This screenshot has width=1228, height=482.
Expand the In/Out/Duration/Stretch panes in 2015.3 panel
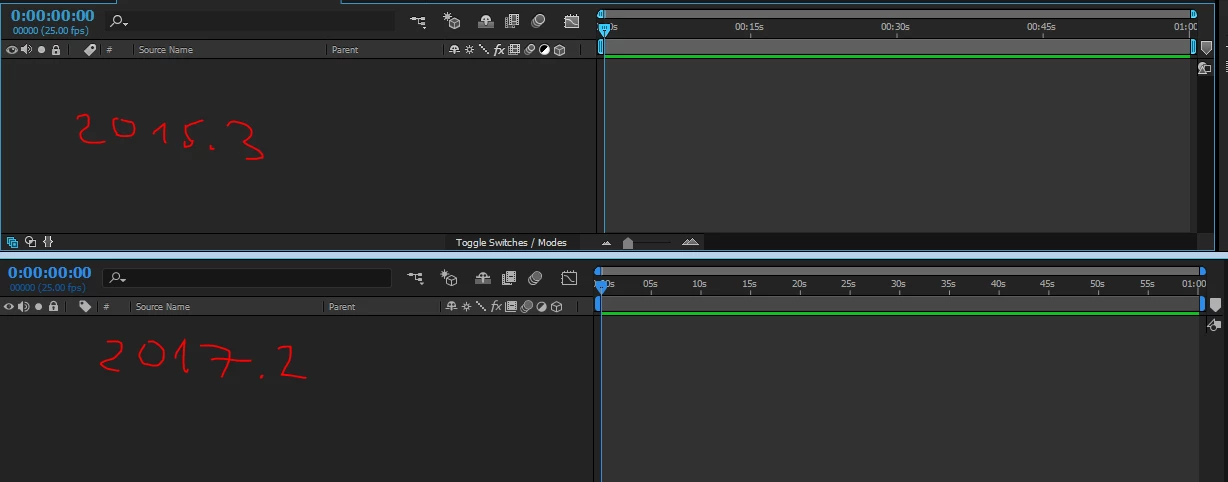click(x=48, y=242)
